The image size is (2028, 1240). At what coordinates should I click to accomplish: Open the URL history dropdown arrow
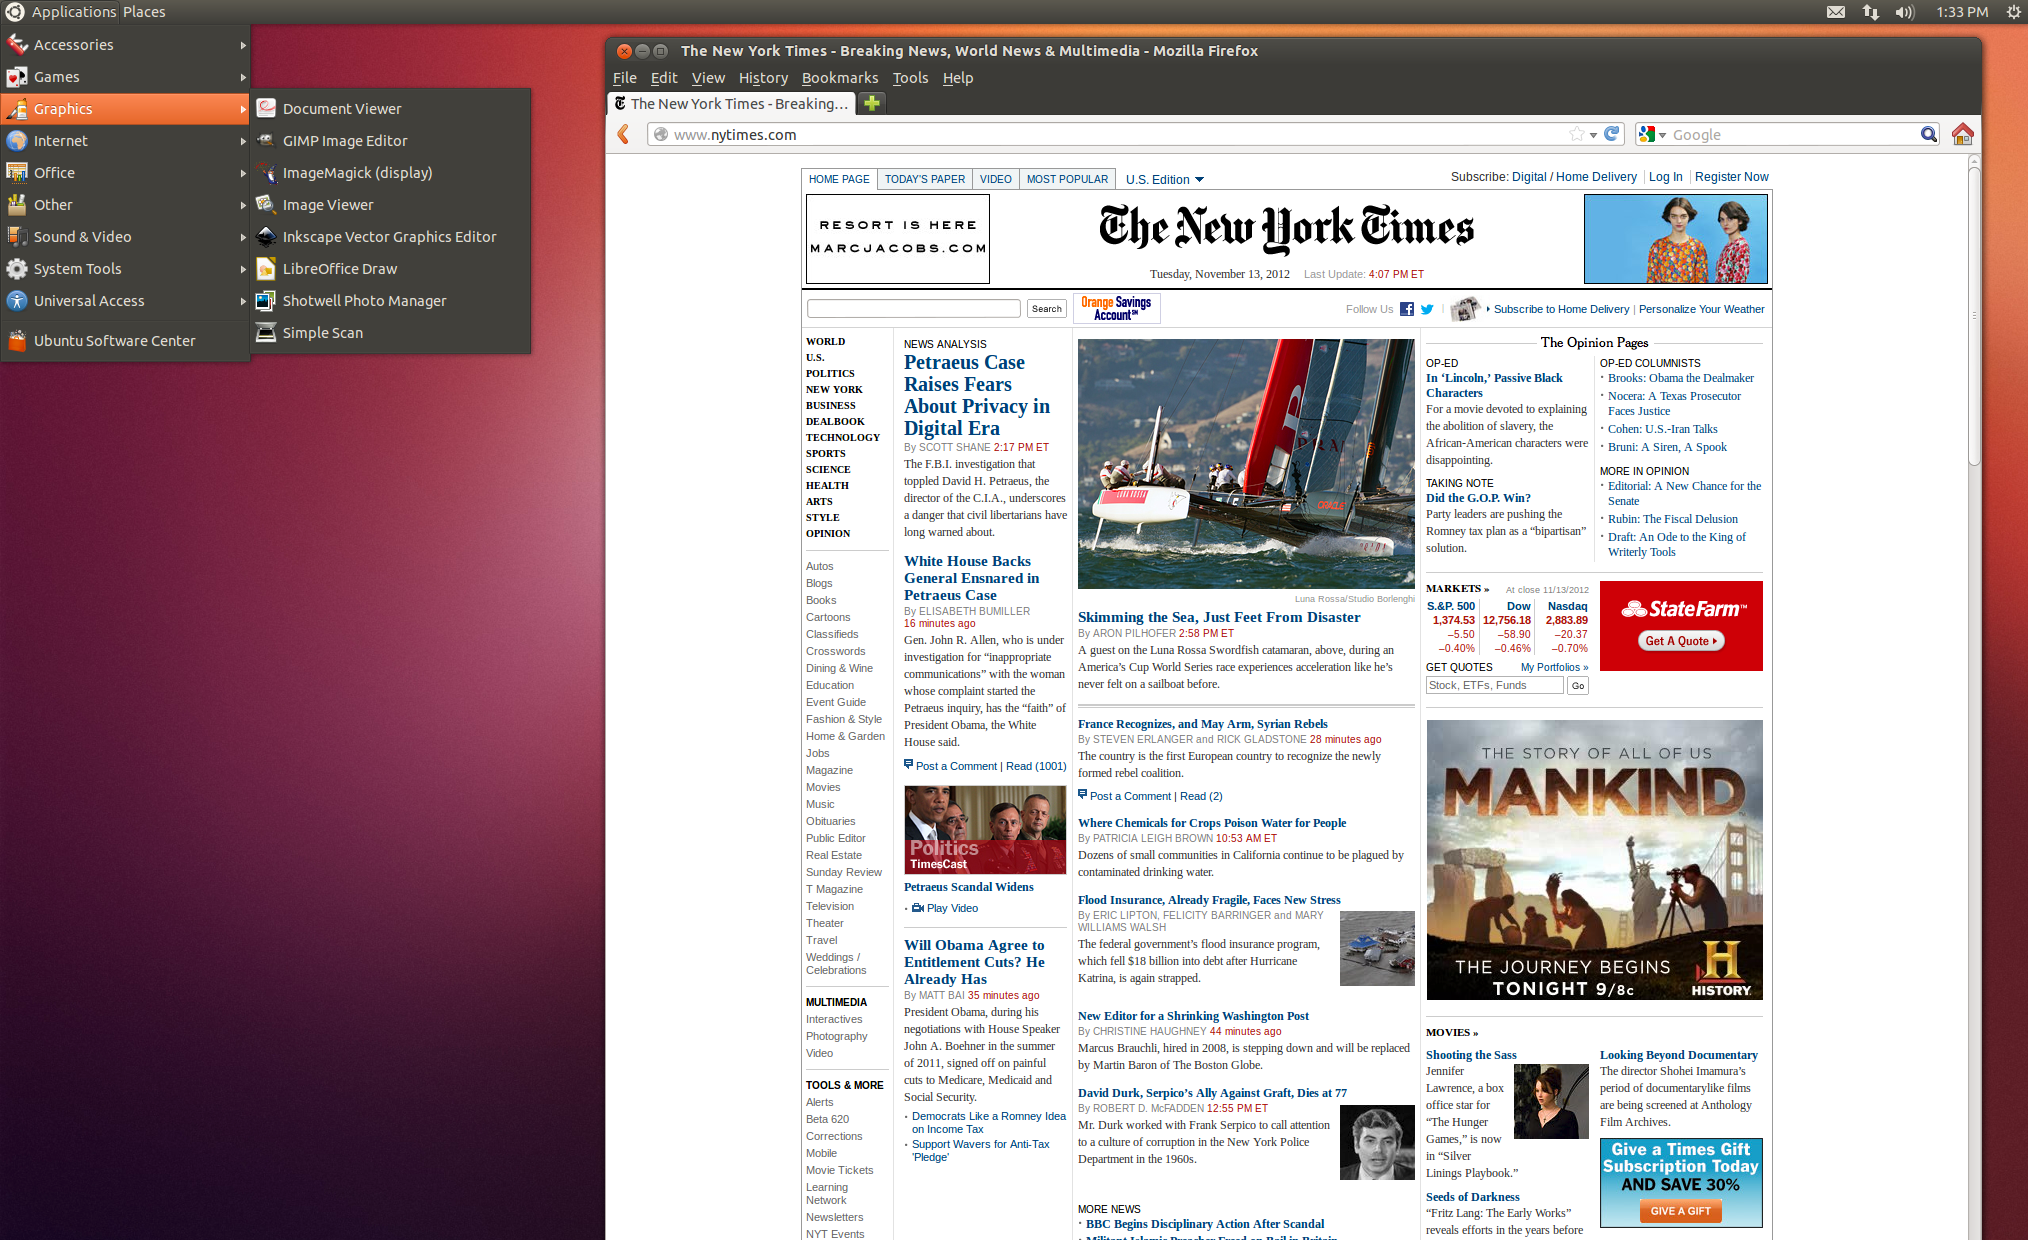[x=1593, y=135]
